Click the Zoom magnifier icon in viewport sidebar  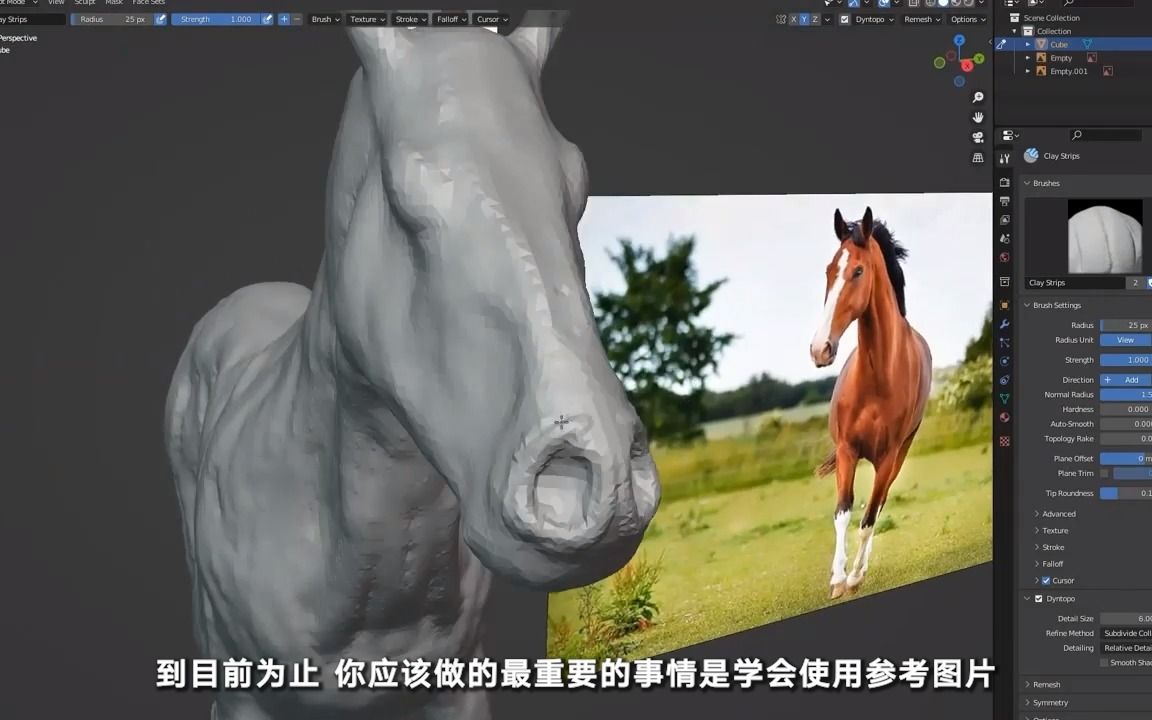(978, 97)
